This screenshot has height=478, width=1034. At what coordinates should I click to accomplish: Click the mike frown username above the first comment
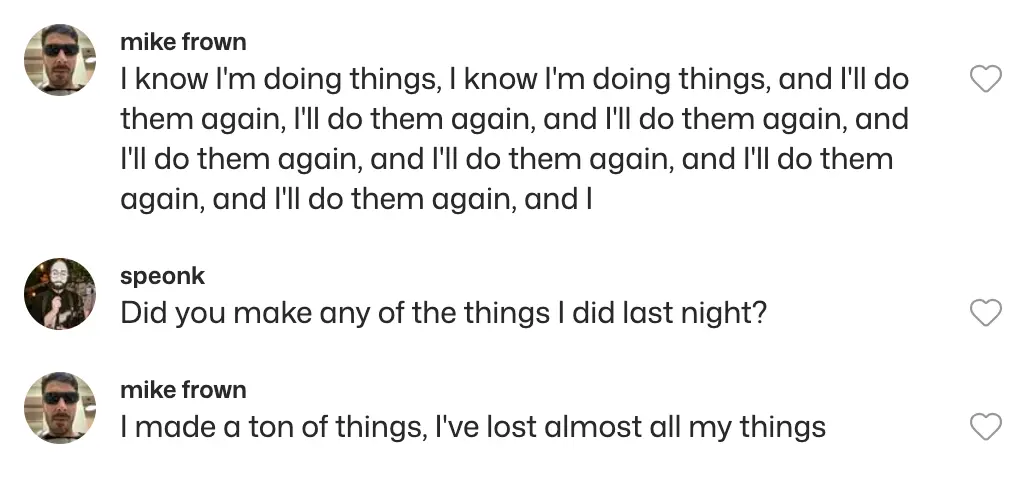point(182,42)
